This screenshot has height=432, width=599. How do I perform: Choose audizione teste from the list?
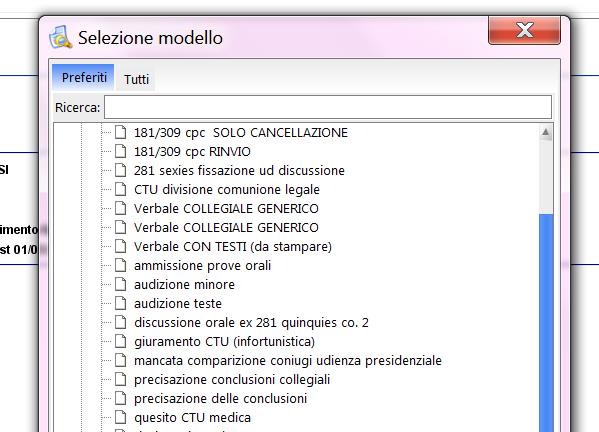[178, 303]
